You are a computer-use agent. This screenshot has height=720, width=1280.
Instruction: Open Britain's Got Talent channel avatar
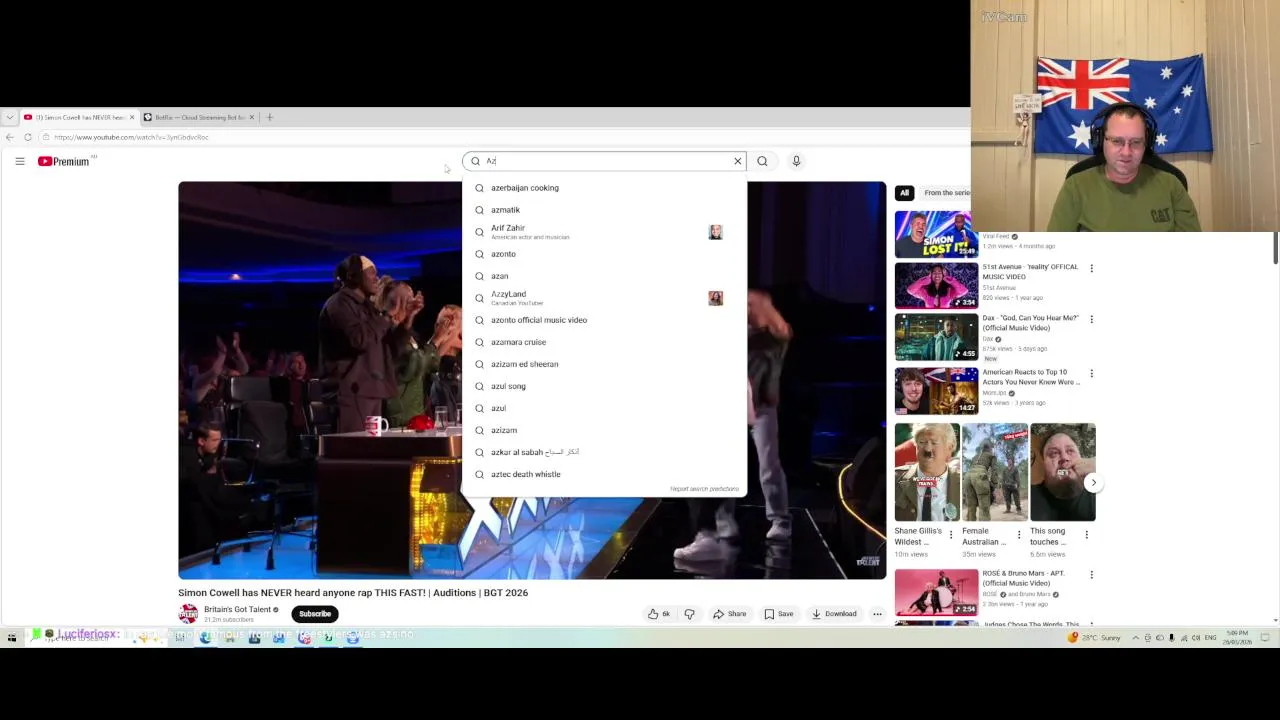[188, 614]
